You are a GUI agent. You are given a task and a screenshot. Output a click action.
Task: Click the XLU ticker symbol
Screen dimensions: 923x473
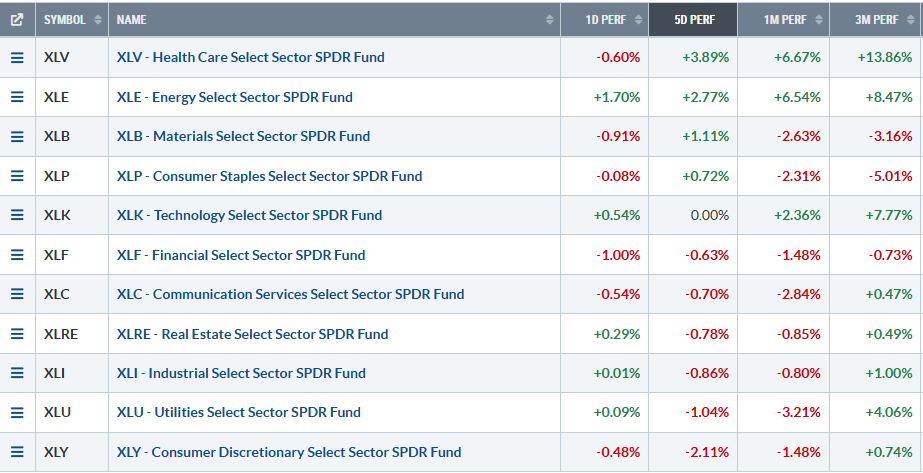click(x=58, y=412)
